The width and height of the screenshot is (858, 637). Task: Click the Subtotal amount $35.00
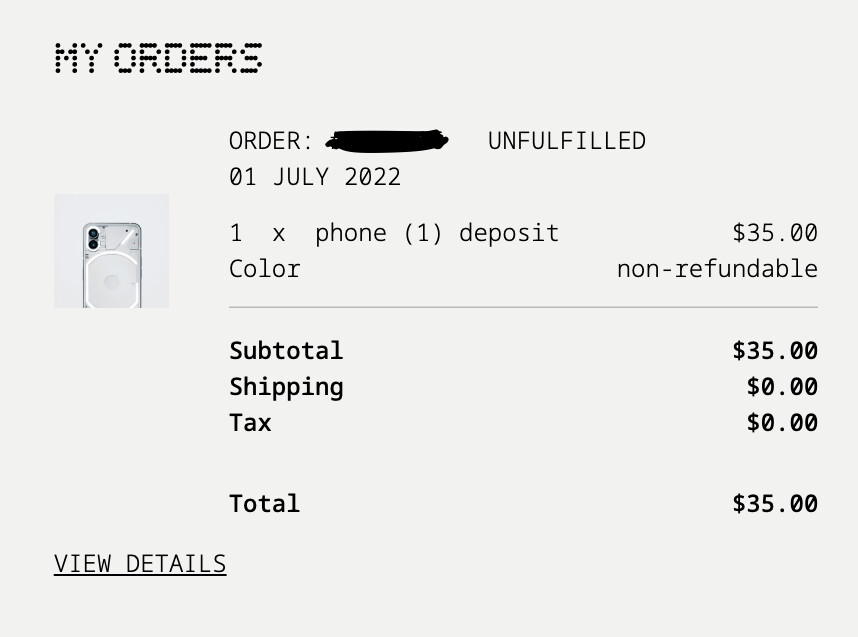(774, 351)
